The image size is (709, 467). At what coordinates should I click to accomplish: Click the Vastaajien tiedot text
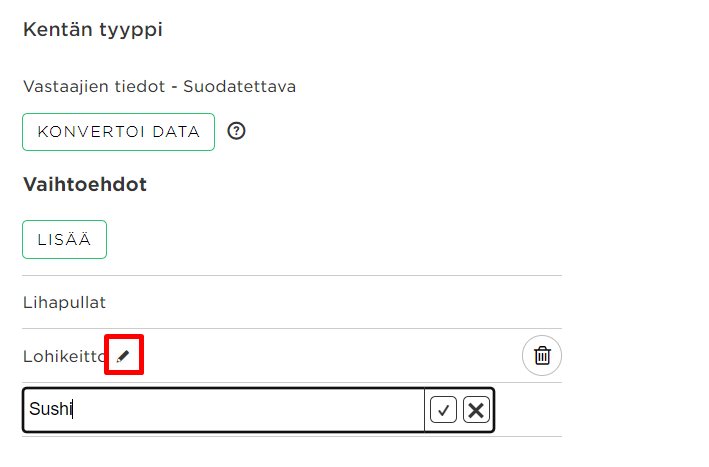pyautogui.click(x=94, y=86)
